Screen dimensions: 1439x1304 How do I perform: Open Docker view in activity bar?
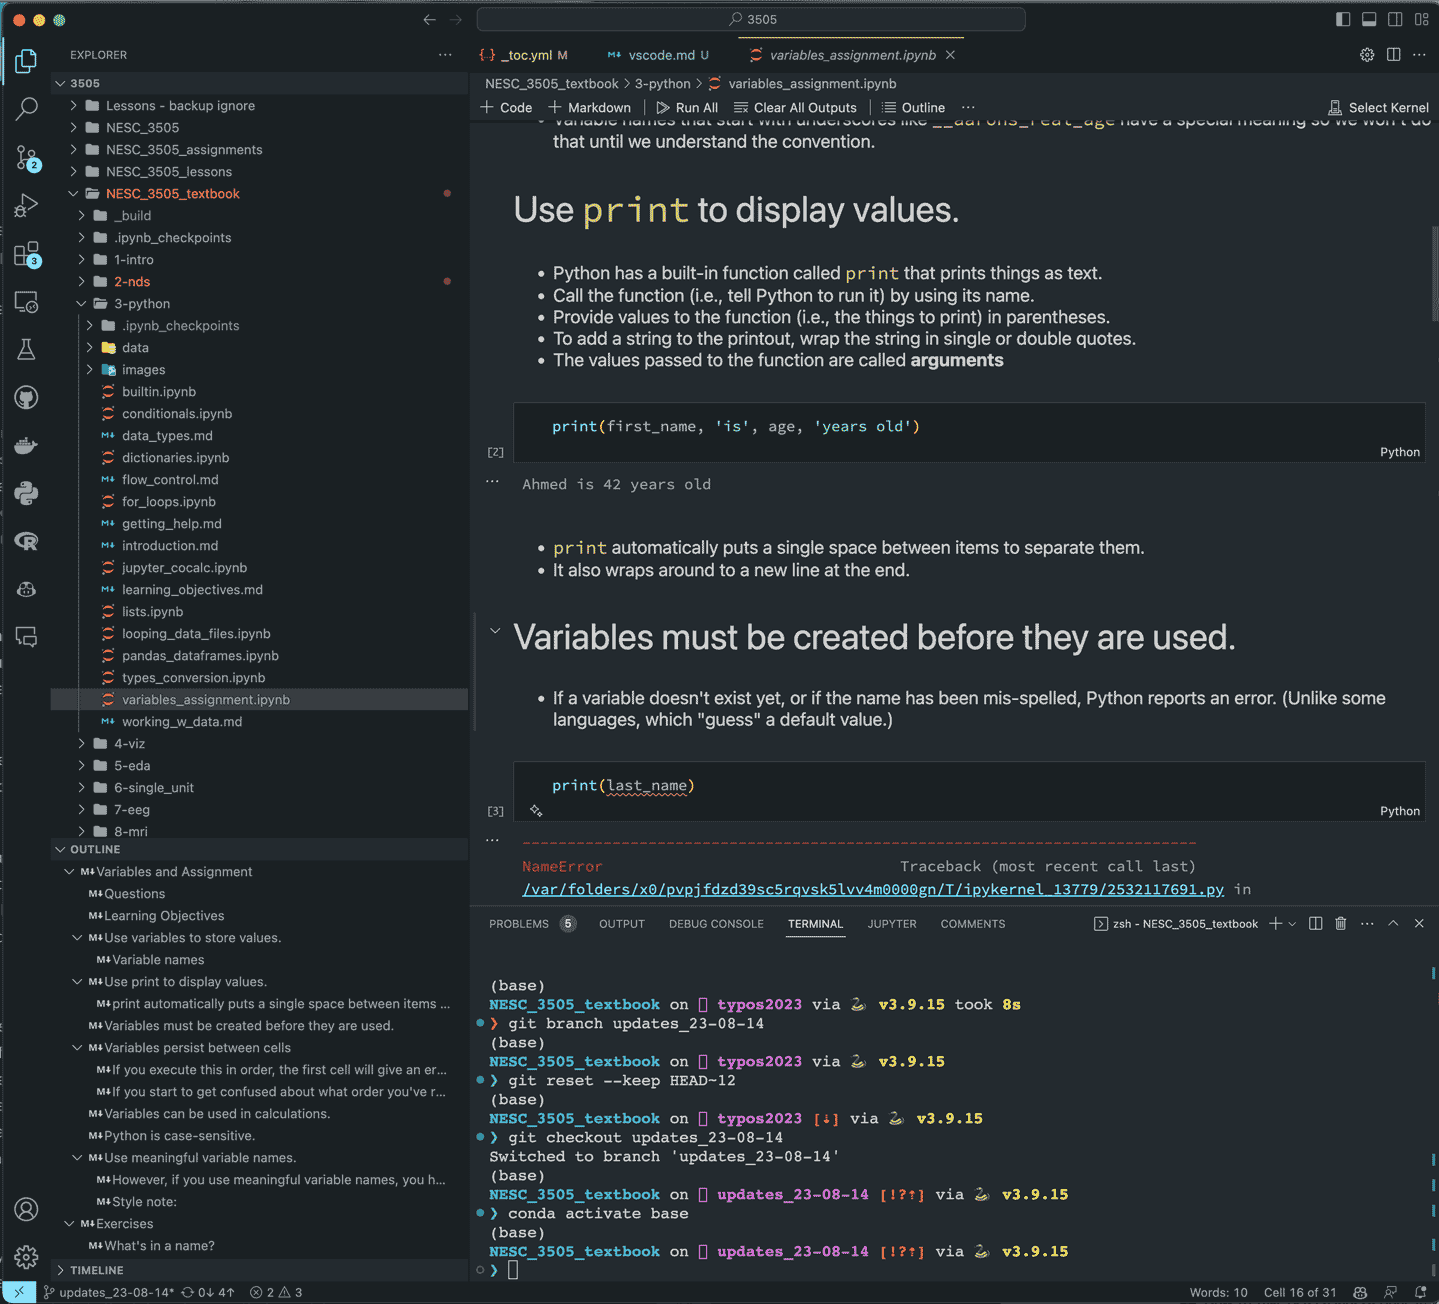[27, 445]
